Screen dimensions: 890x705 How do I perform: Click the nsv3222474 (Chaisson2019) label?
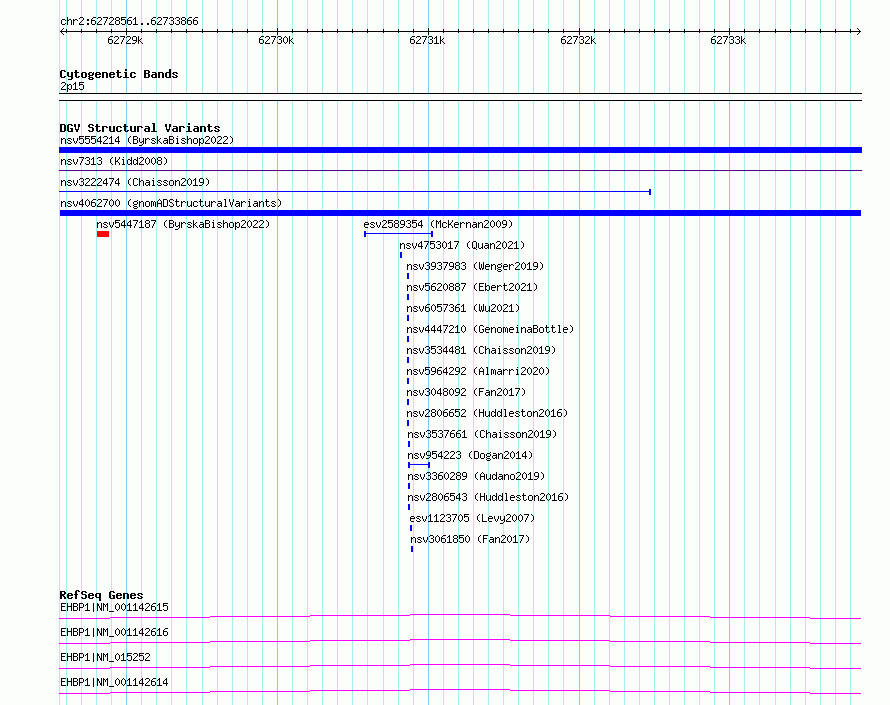tap(135, 182)
